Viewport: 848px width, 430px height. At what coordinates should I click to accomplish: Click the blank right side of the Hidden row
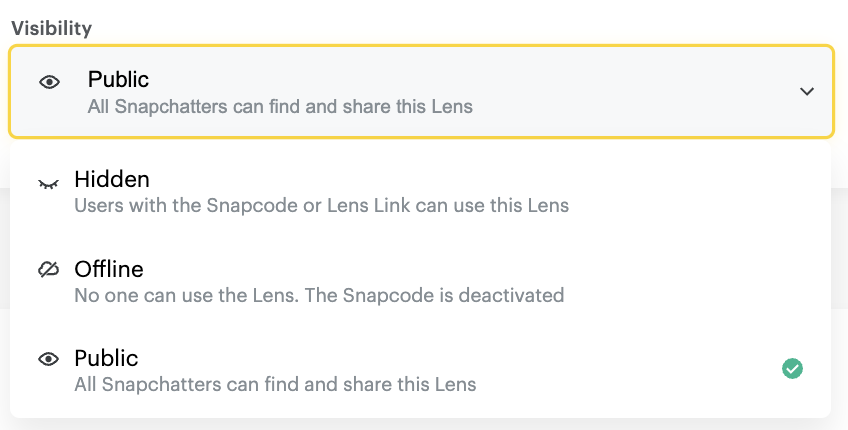[700, 192]
